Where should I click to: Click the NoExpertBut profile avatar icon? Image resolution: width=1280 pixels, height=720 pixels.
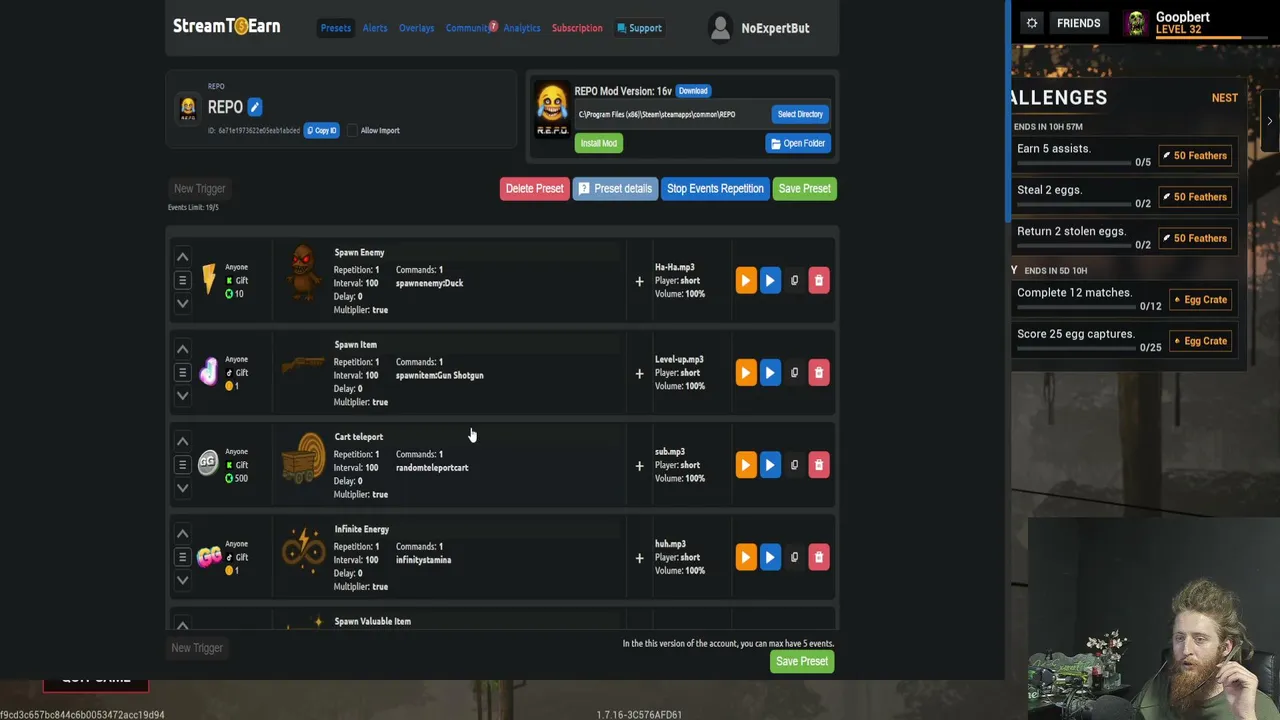coord(720,28)
